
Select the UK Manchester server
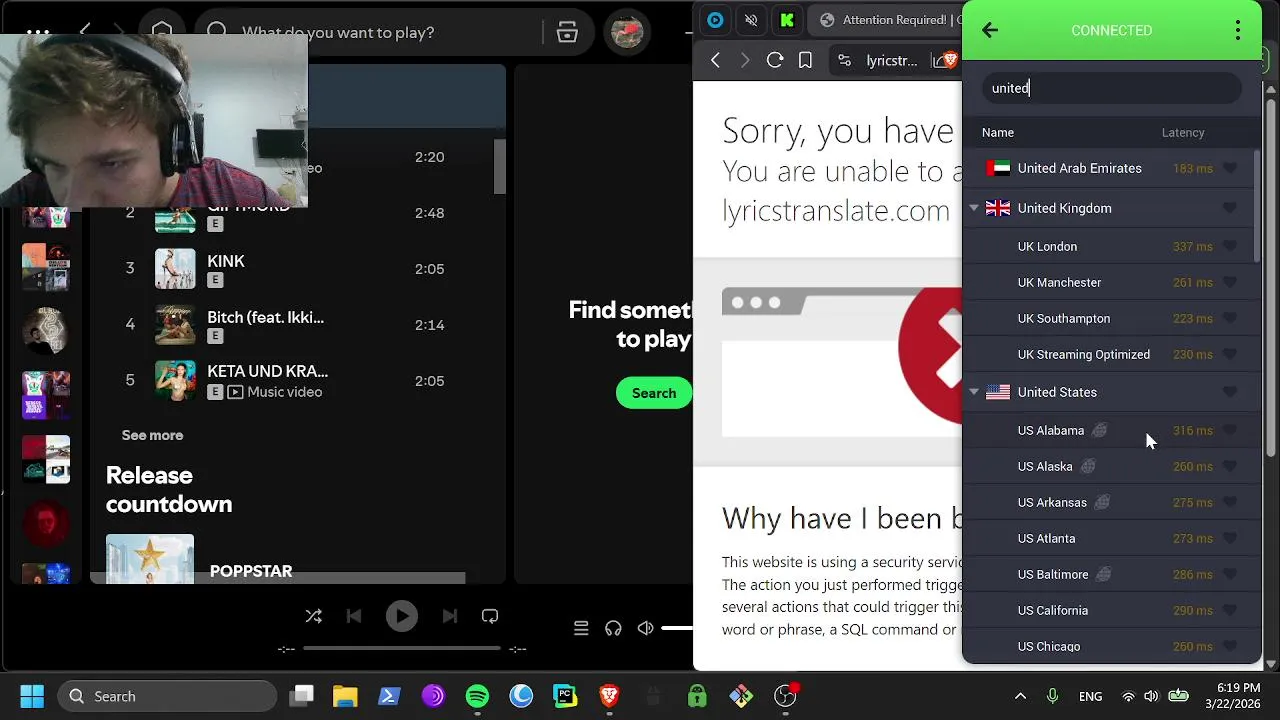point(1110,282)
